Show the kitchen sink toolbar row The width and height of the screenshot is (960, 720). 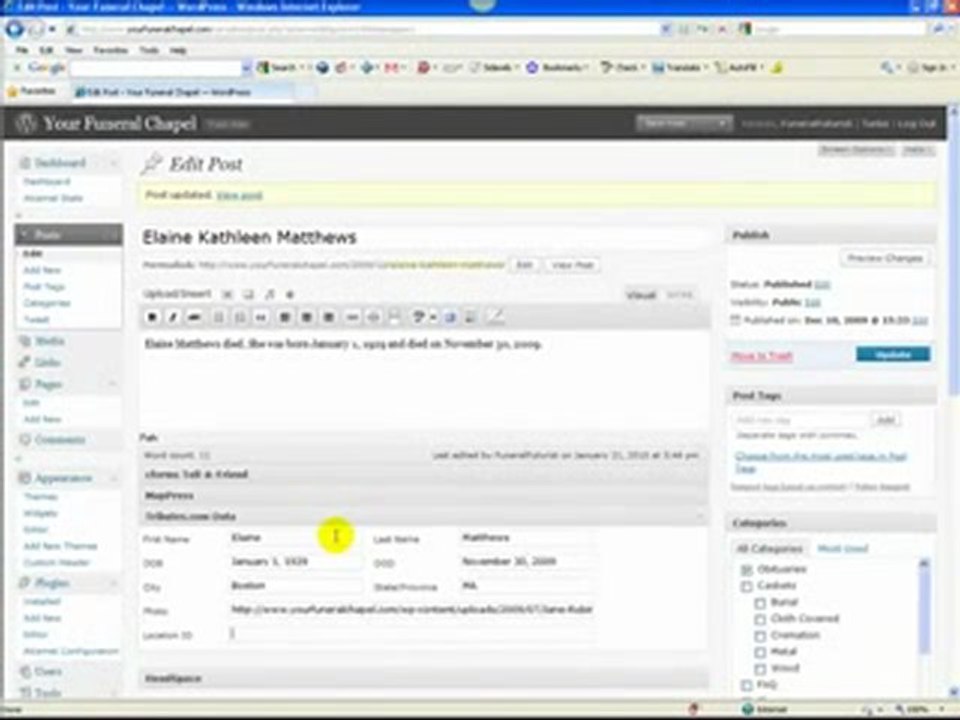pos(472,317)
